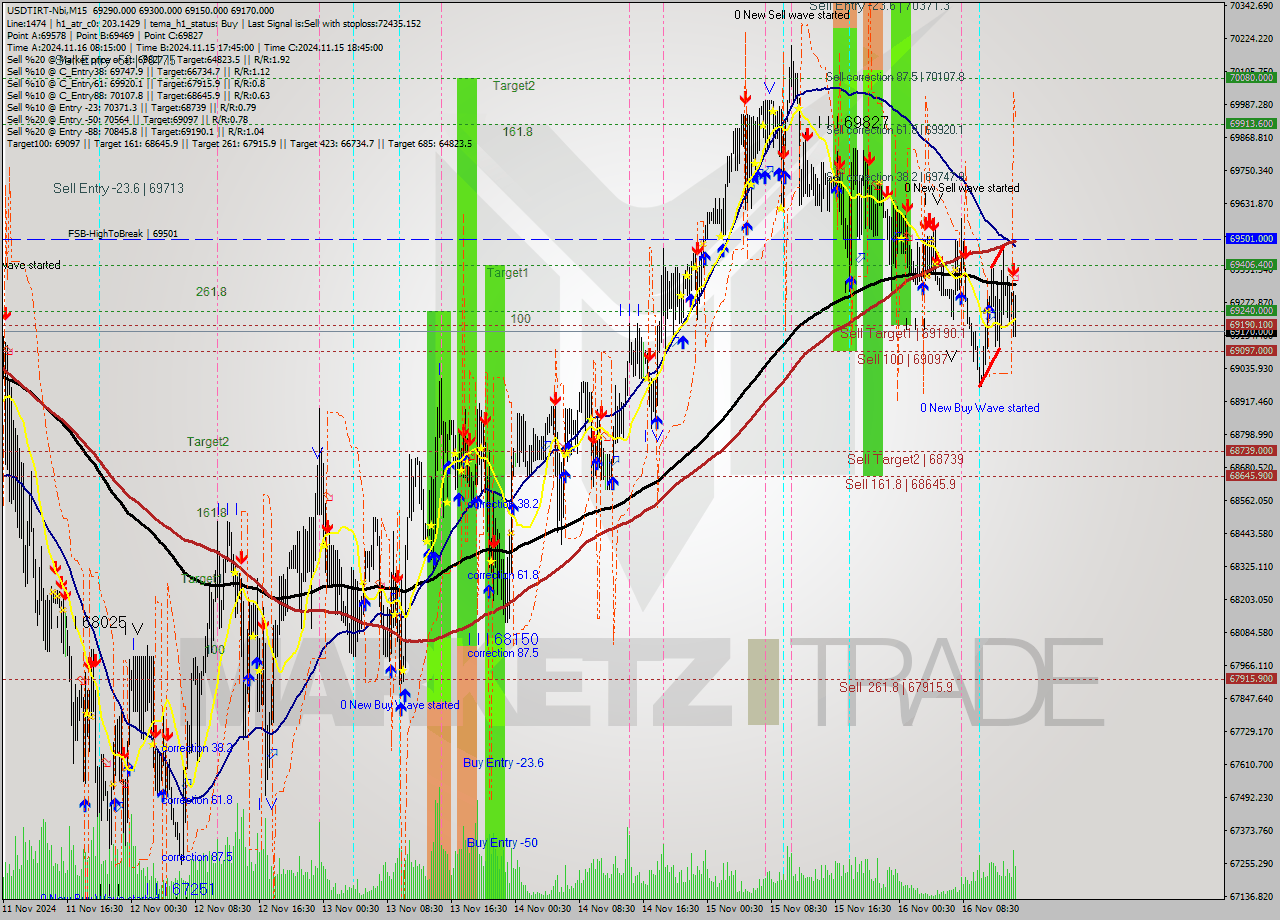Click the blue '0 New Buy Wave started' label at right

click(x=980, y=408)
